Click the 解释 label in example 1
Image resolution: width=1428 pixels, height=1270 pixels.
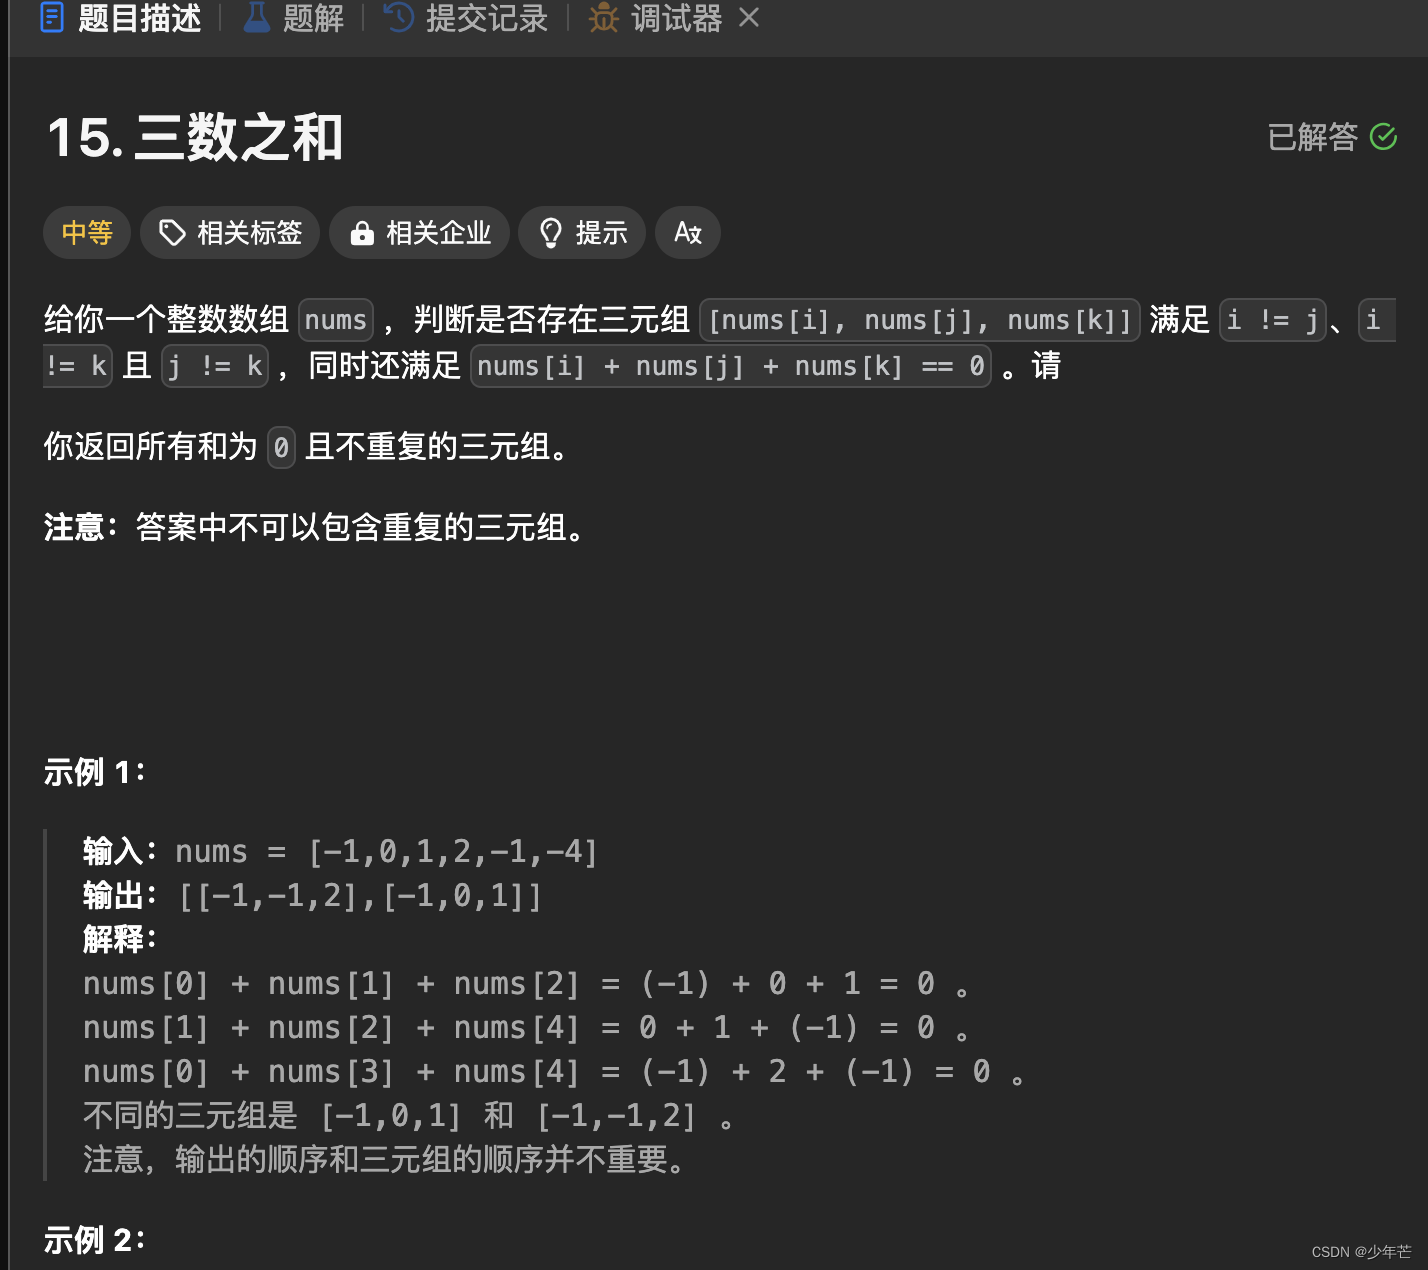[x=120, y=940]
